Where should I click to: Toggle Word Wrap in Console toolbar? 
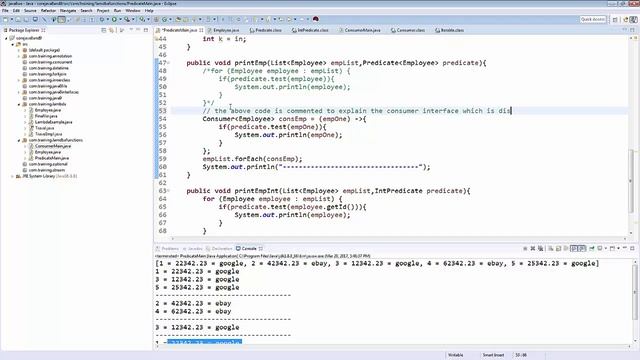click(566, 248)
